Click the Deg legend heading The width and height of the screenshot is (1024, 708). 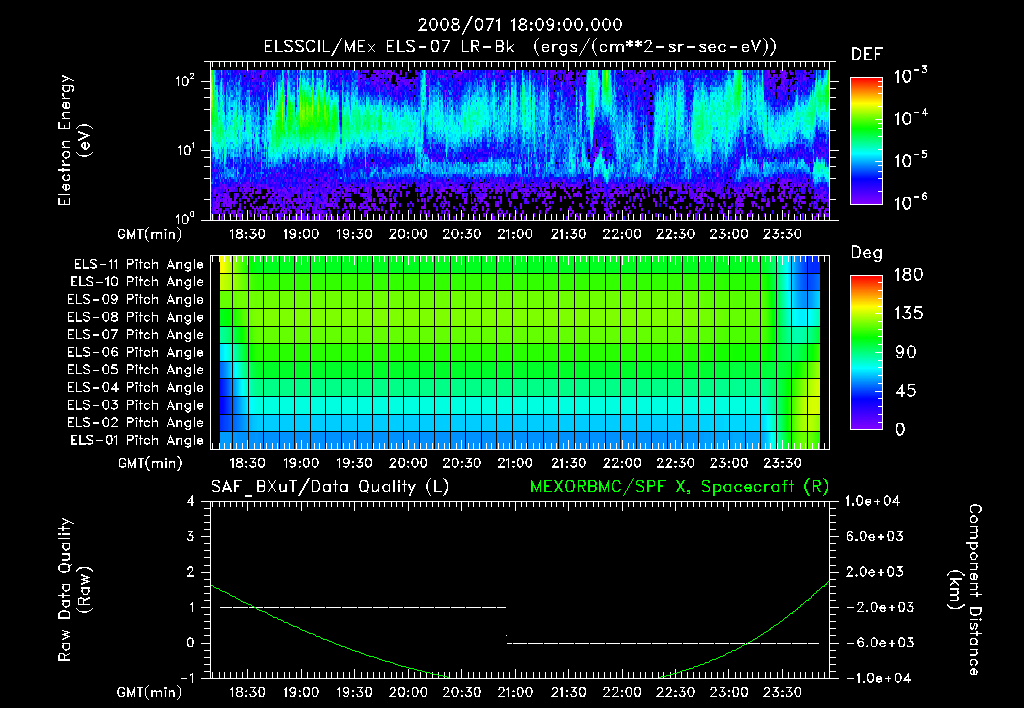(867, 253)
